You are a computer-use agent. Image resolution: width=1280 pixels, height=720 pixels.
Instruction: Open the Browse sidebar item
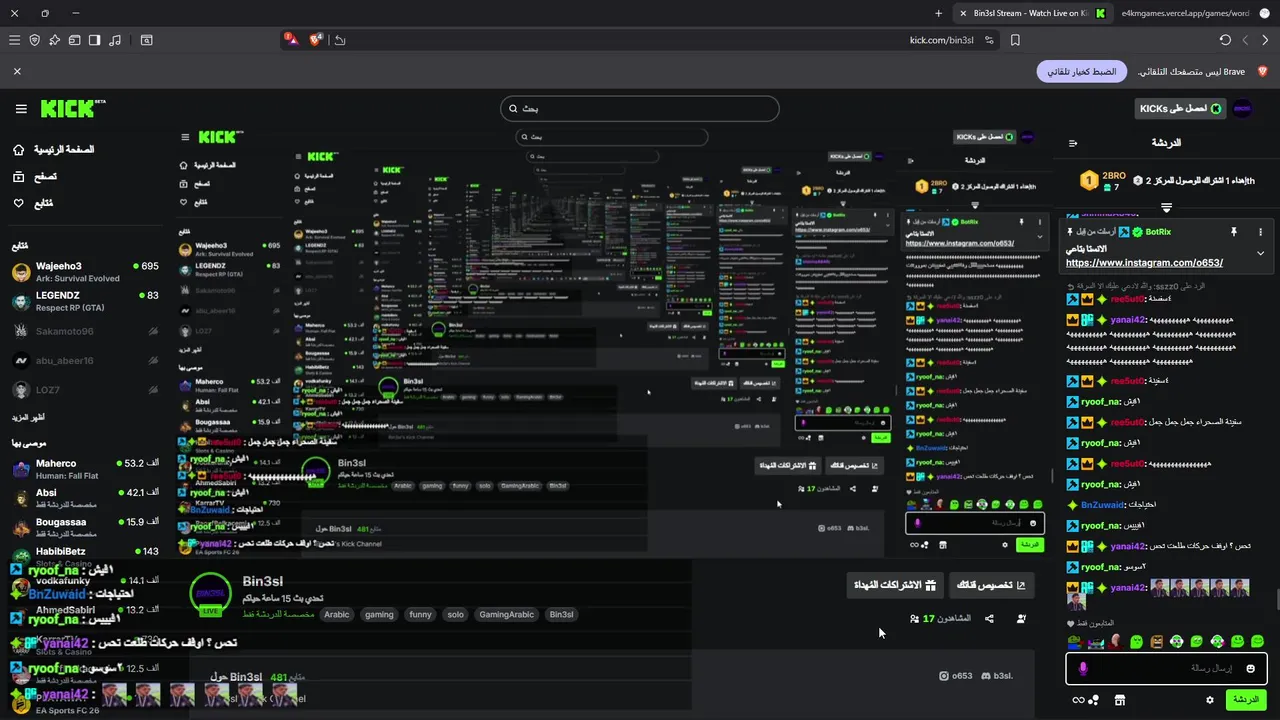pos(35,176)
